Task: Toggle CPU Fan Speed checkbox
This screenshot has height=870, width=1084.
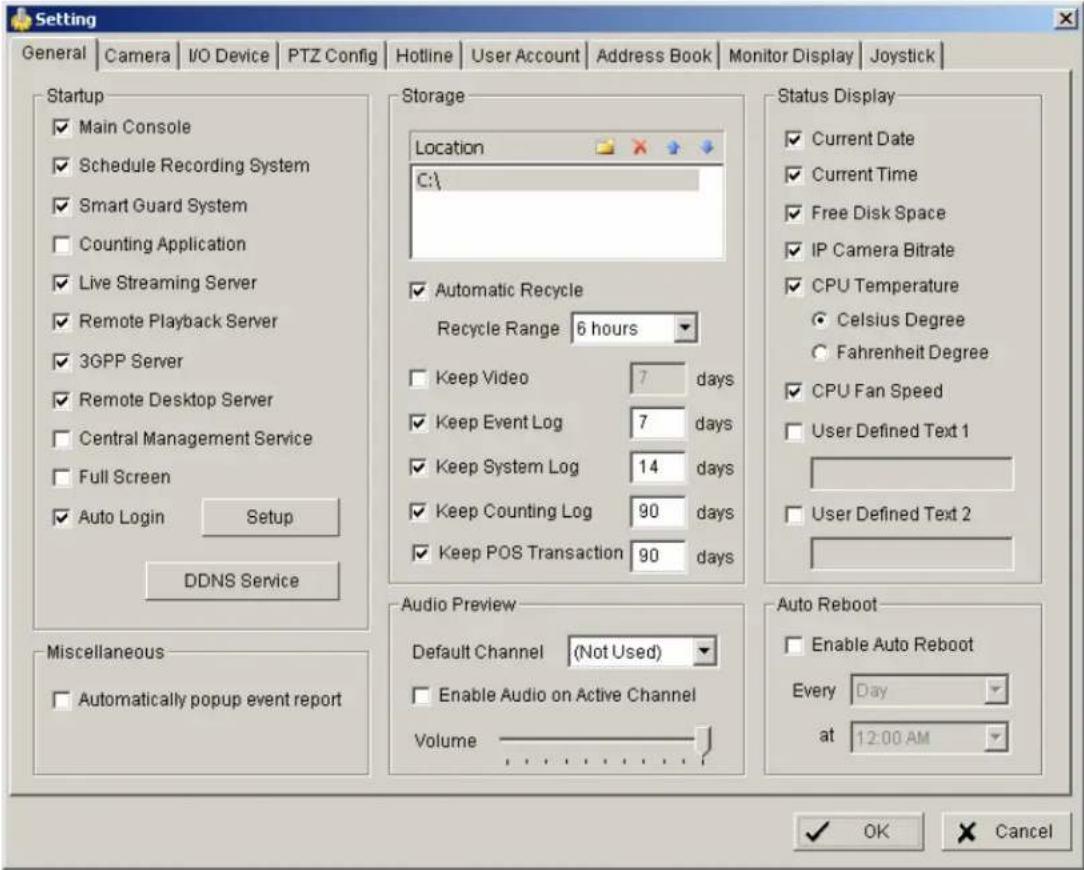Action: tap(794, 391)
